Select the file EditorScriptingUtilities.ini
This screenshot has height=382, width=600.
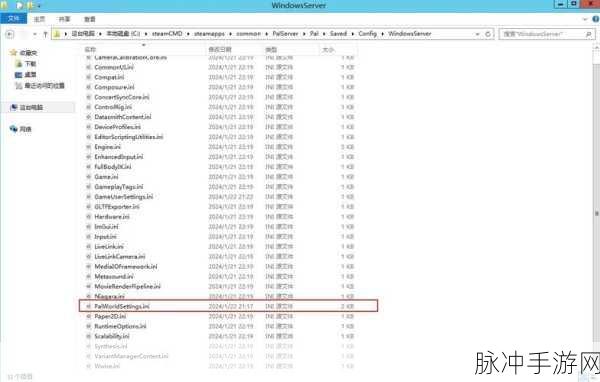129,137
